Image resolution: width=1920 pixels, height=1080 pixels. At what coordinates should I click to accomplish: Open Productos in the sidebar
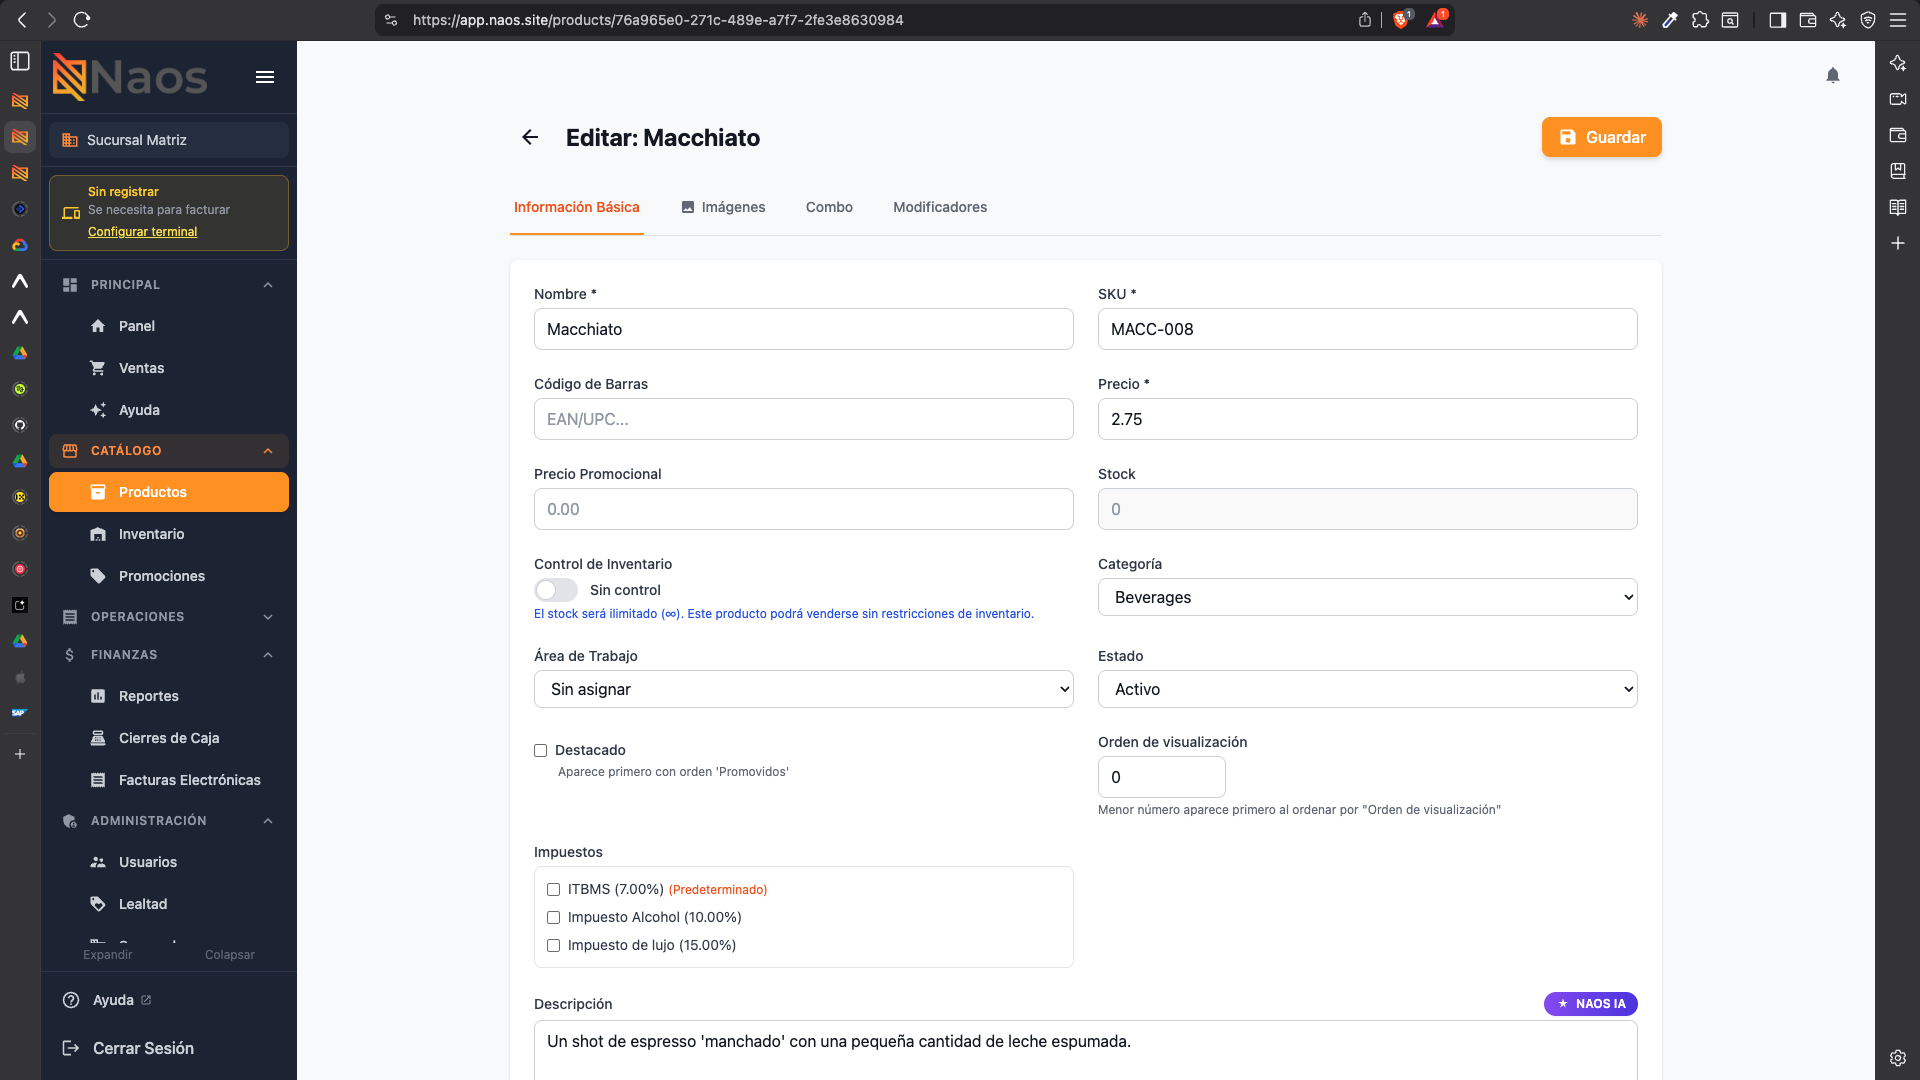click(169, 492)
